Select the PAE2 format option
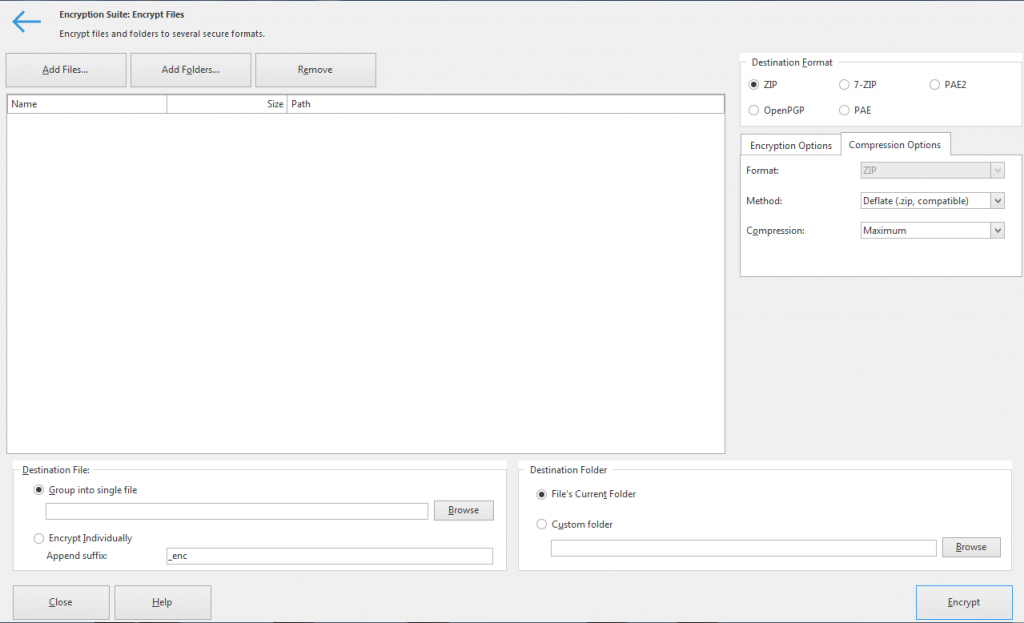The image size is (1024, 623). pos(935,84)
